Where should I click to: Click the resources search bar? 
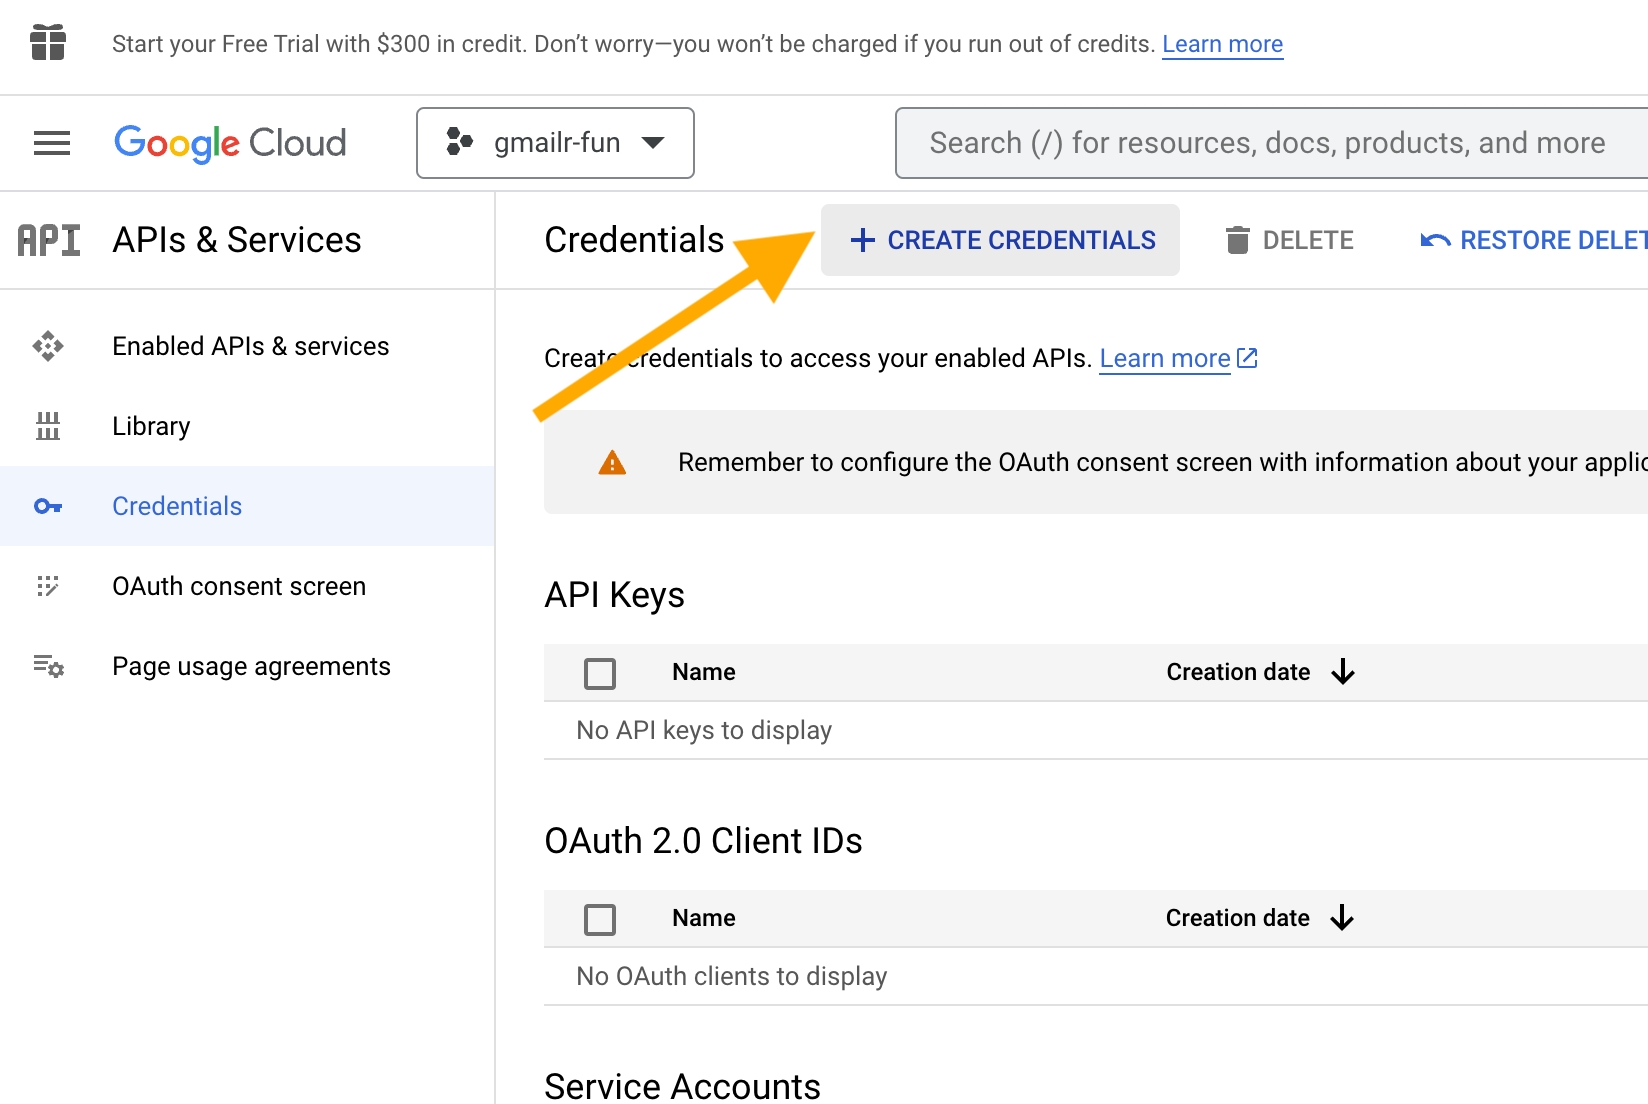click(1267, 143)
